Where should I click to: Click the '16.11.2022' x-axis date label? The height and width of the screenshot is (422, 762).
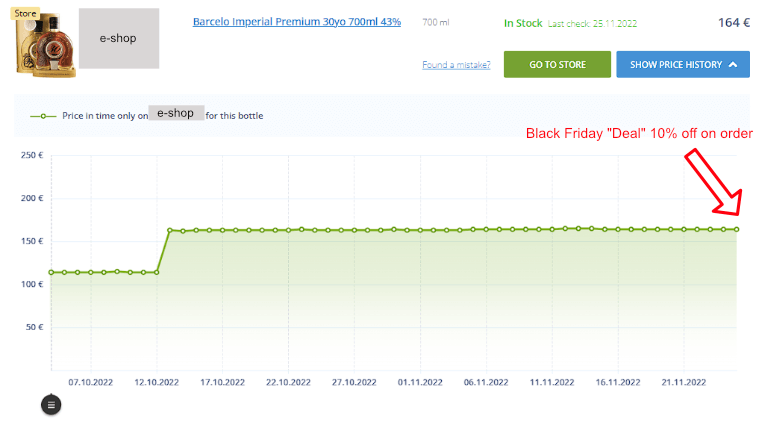click(x=618, y=382)
